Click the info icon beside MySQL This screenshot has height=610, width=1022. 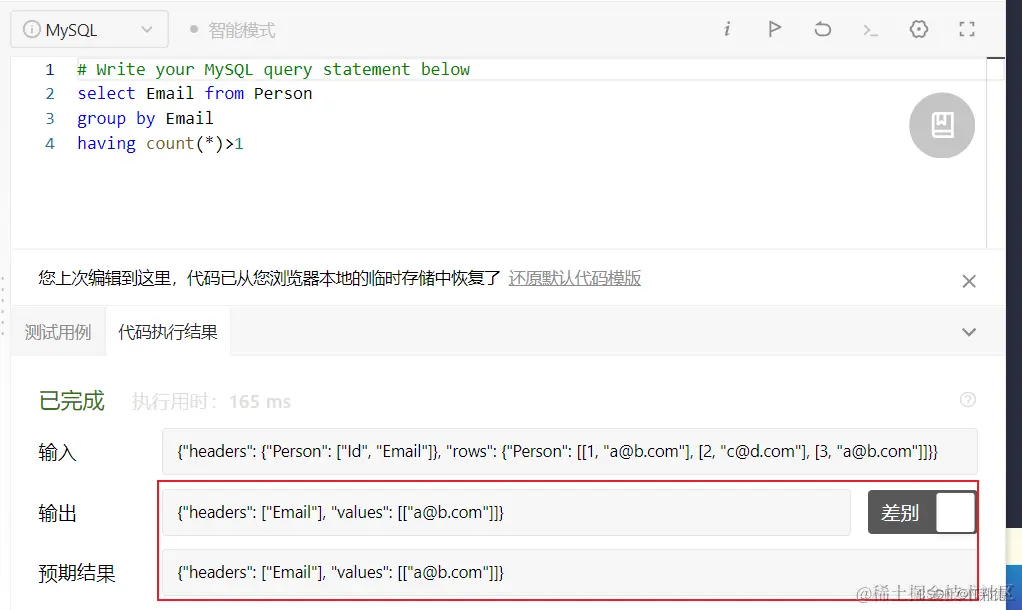(x=31, y=29)
